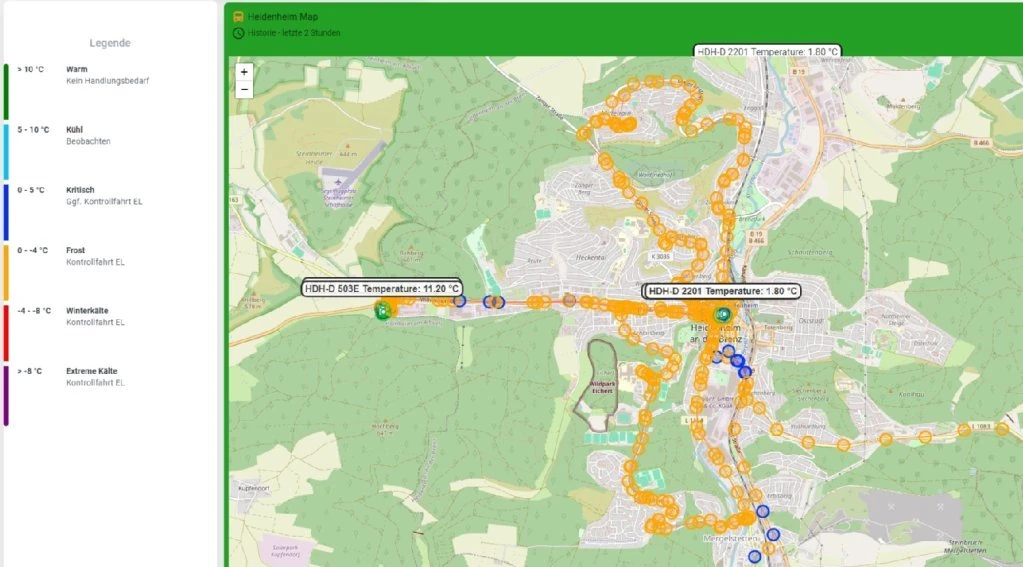The width and height of the screenshot is (1023, 567).
Task: Click the green Warm legend color bar
Action: [6, 91]
